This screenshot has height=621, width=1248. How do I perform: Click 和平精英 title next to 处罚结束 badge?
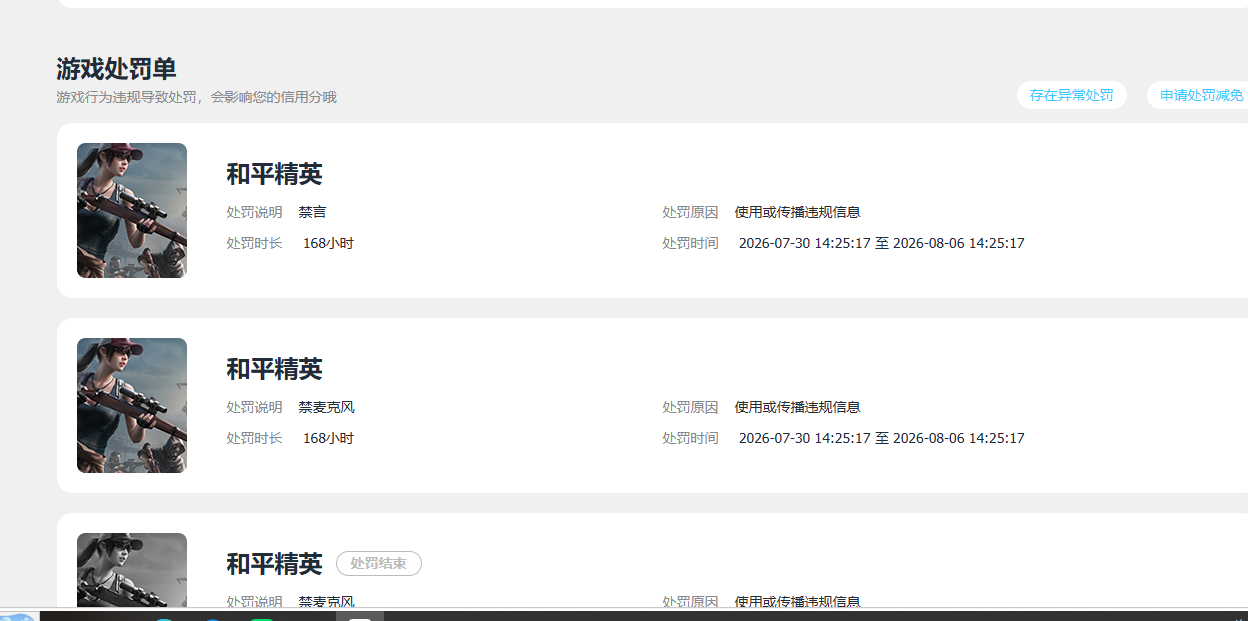pyautogui.click(x=274, y=564)
